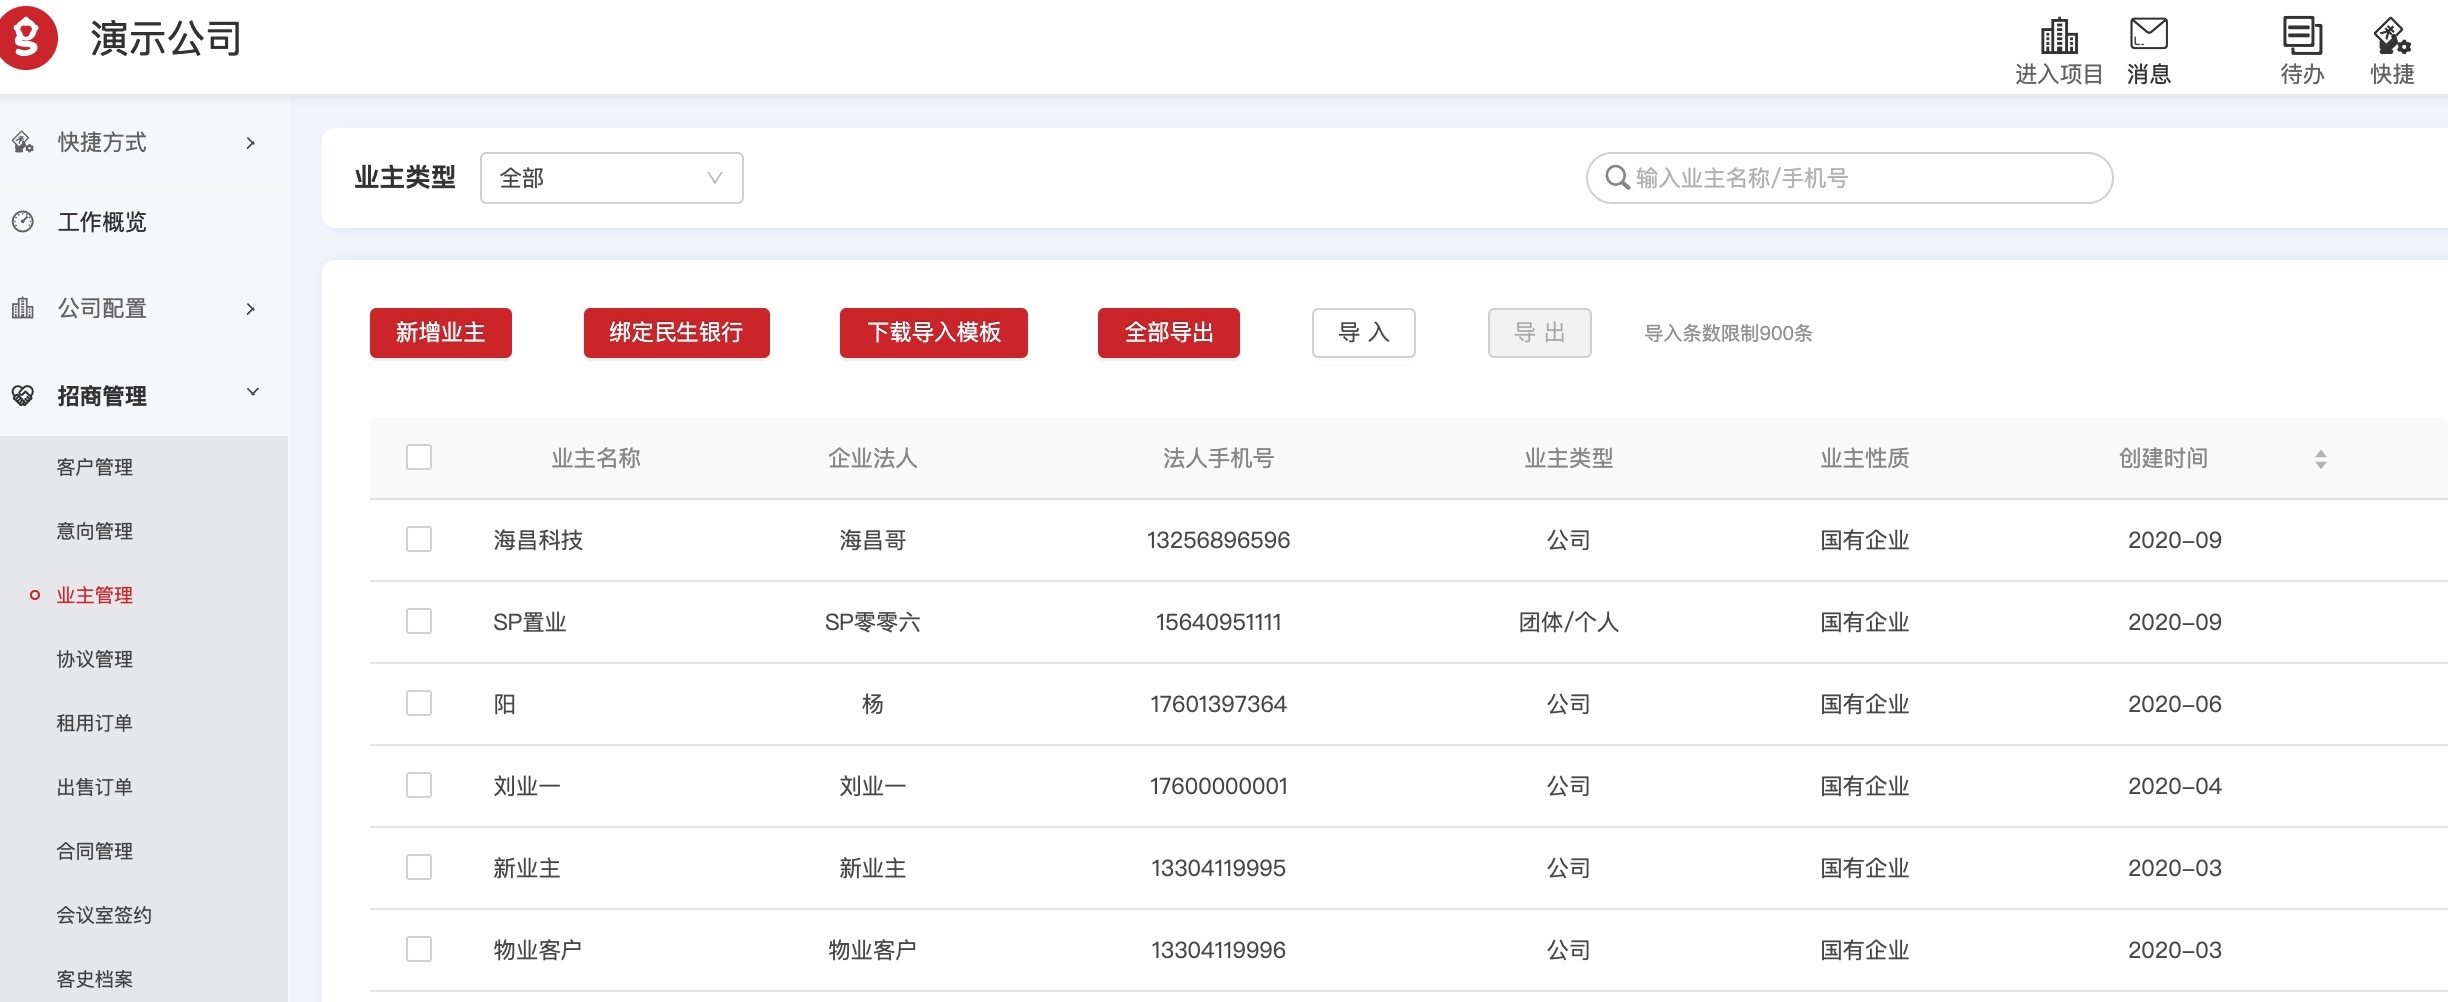Click the 快捷 shortcut icon in header
Screen dimensions: 2448x1002
[2391, 36]
